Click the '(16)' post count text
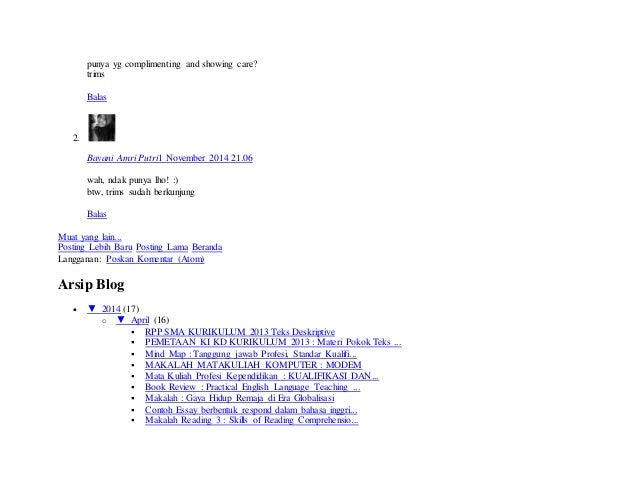638x493 pixels. pos(162,320)
